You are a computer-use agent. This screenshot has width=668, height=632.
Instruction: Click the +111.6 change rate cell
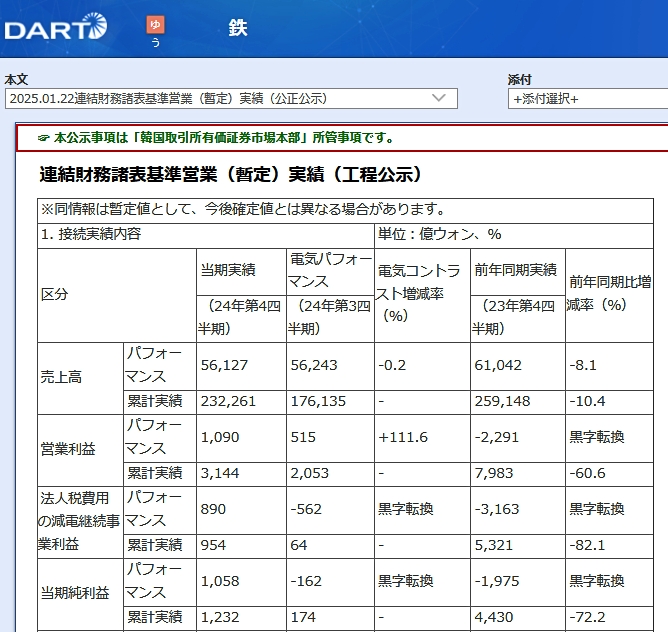click(403, 438)
